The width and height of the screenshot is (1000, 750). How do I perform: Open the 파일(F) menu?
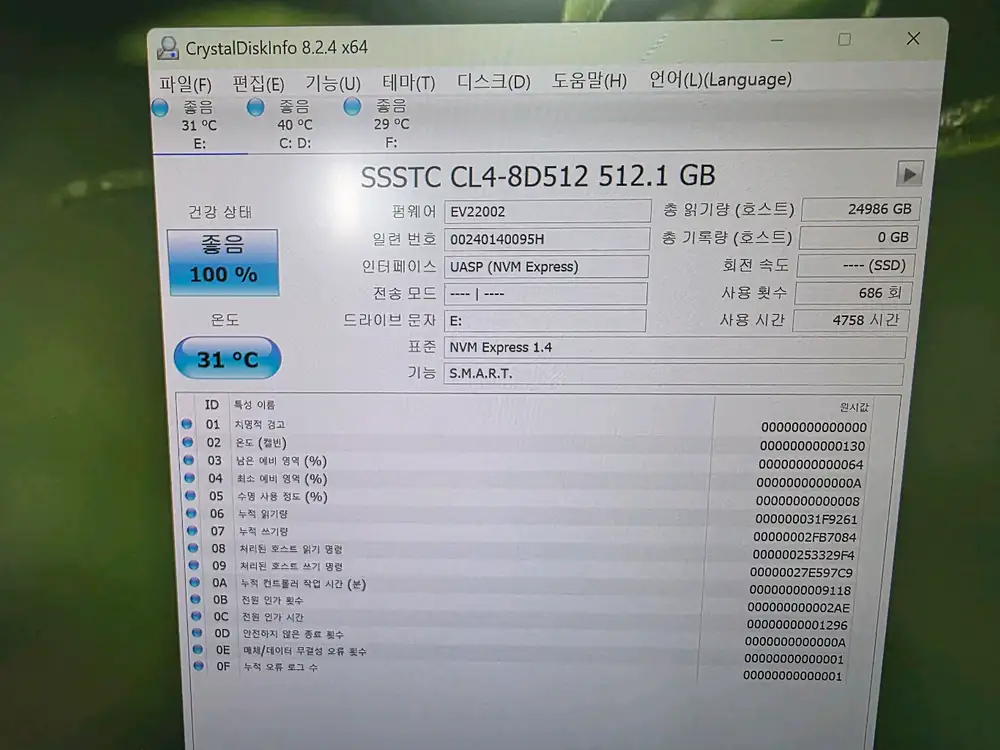tap(186, 84)
